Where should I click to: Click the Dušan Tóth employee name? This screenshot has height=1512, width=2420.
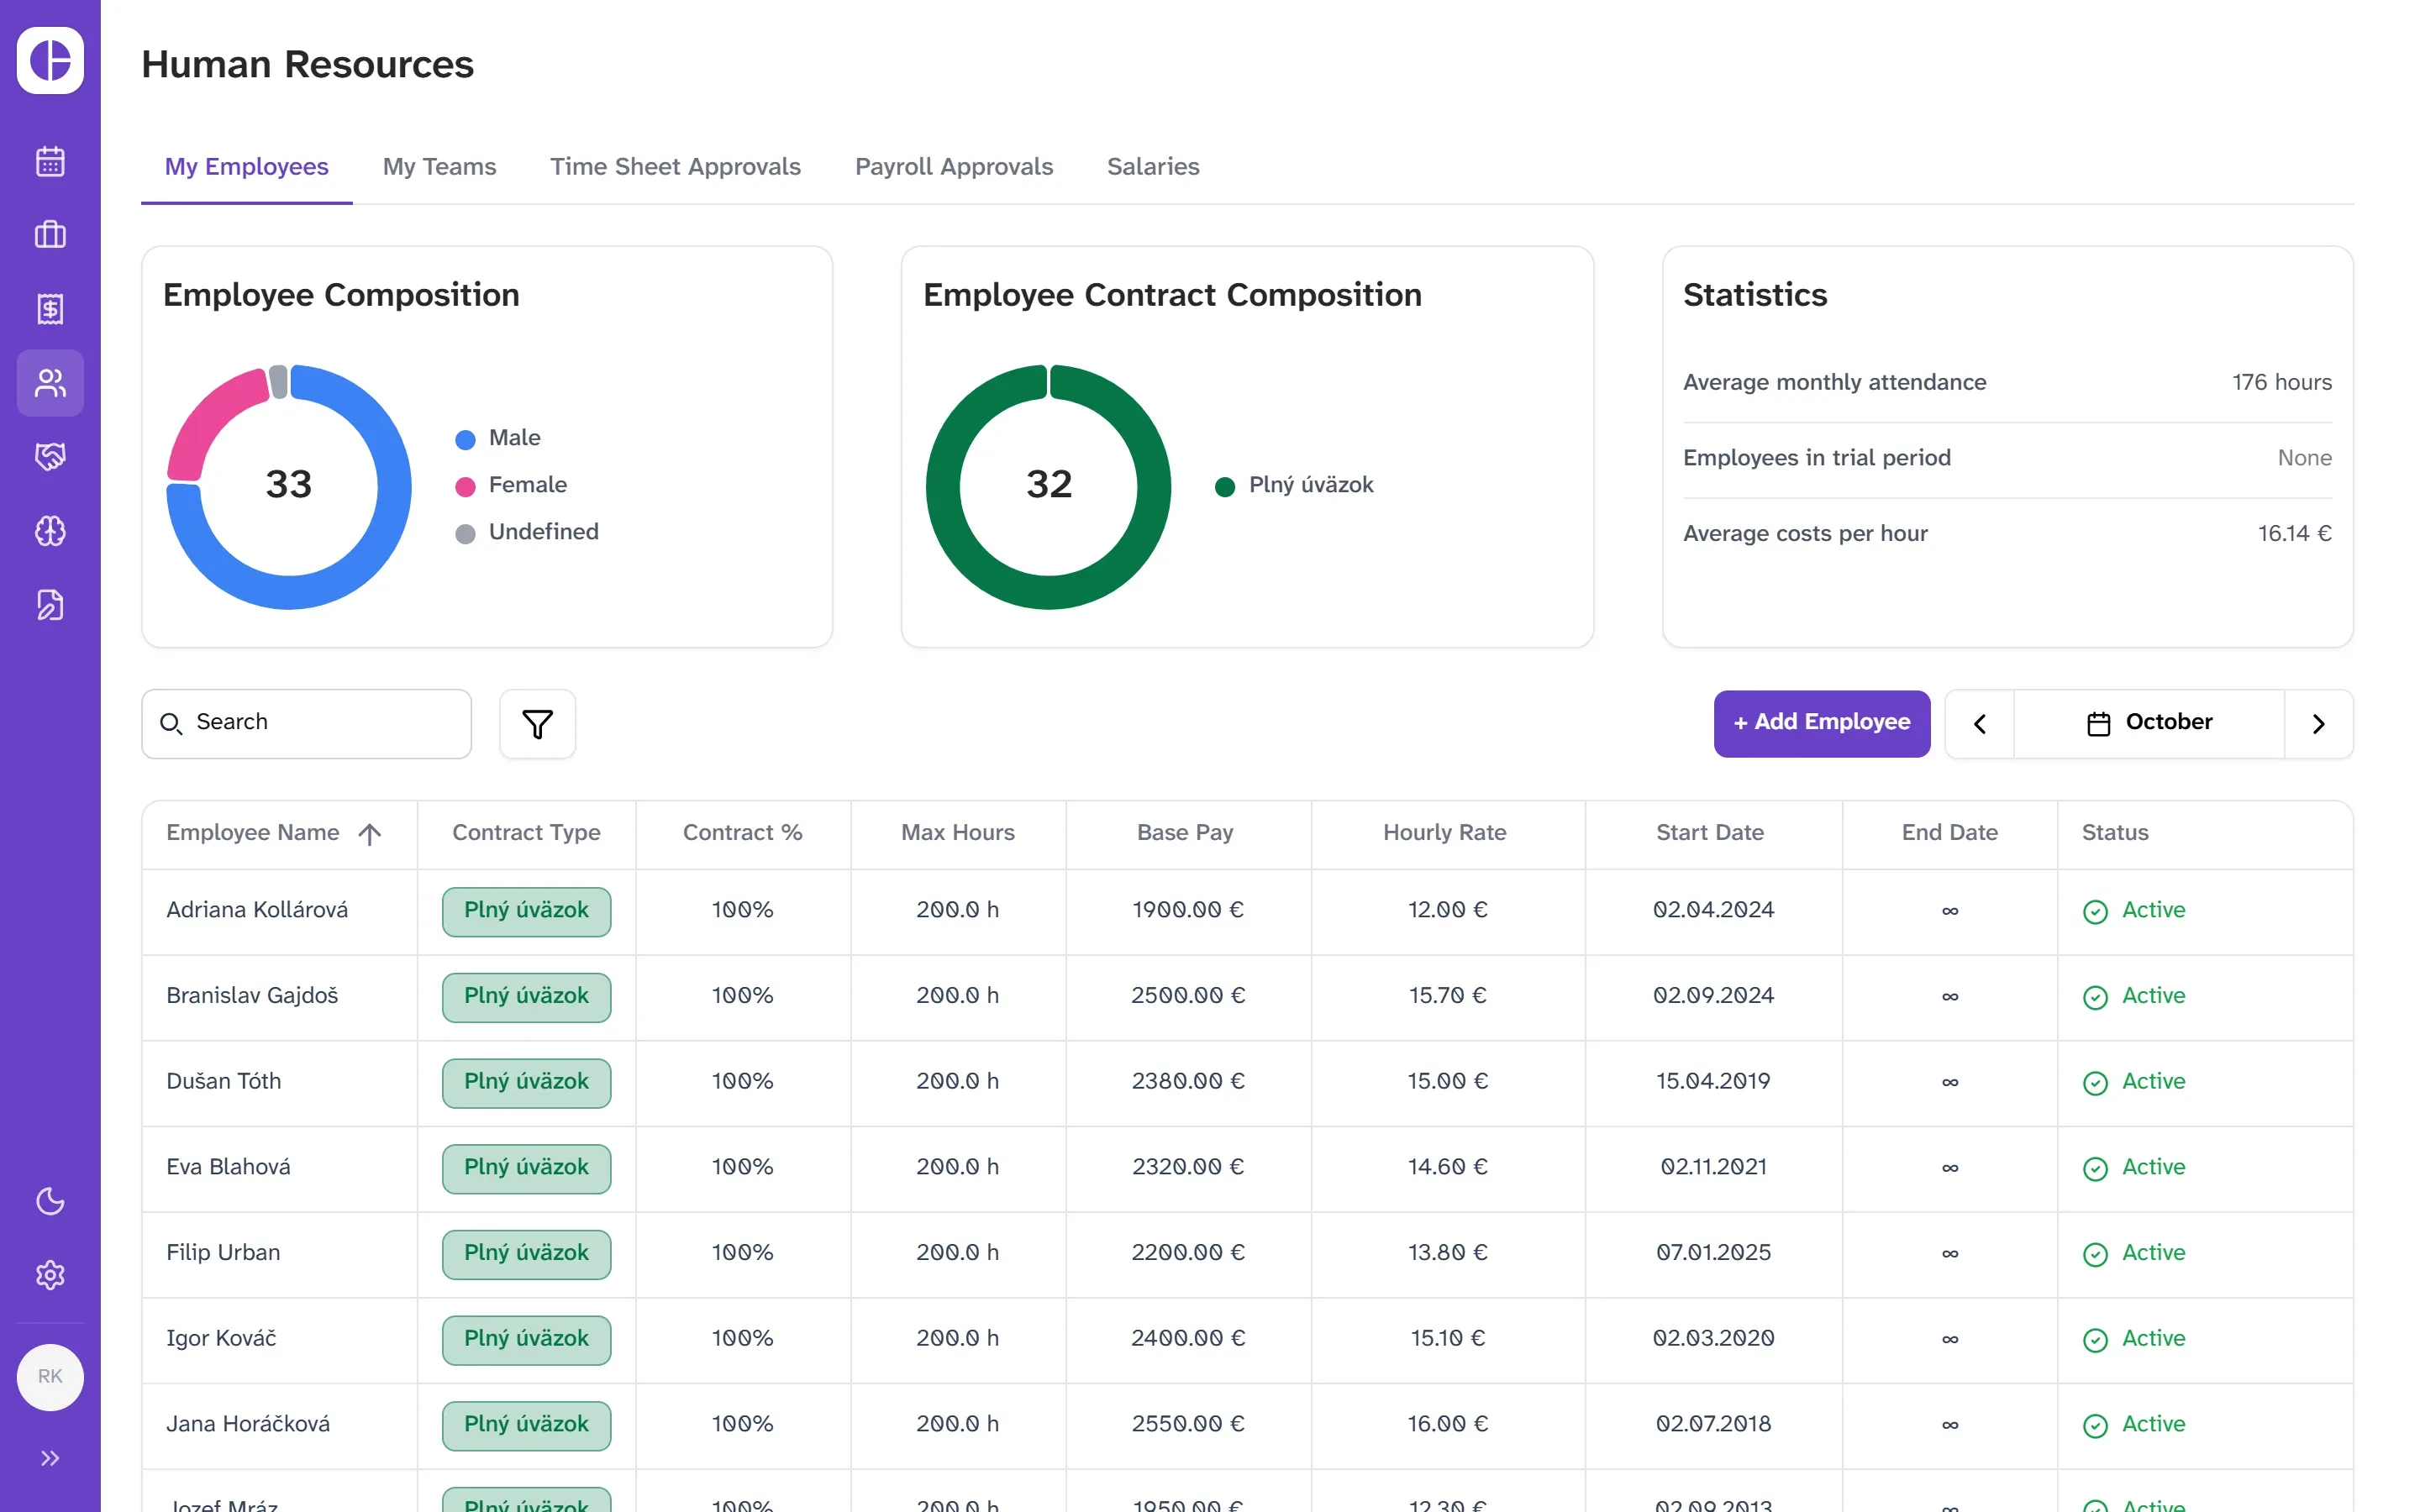coord(223,1082)
